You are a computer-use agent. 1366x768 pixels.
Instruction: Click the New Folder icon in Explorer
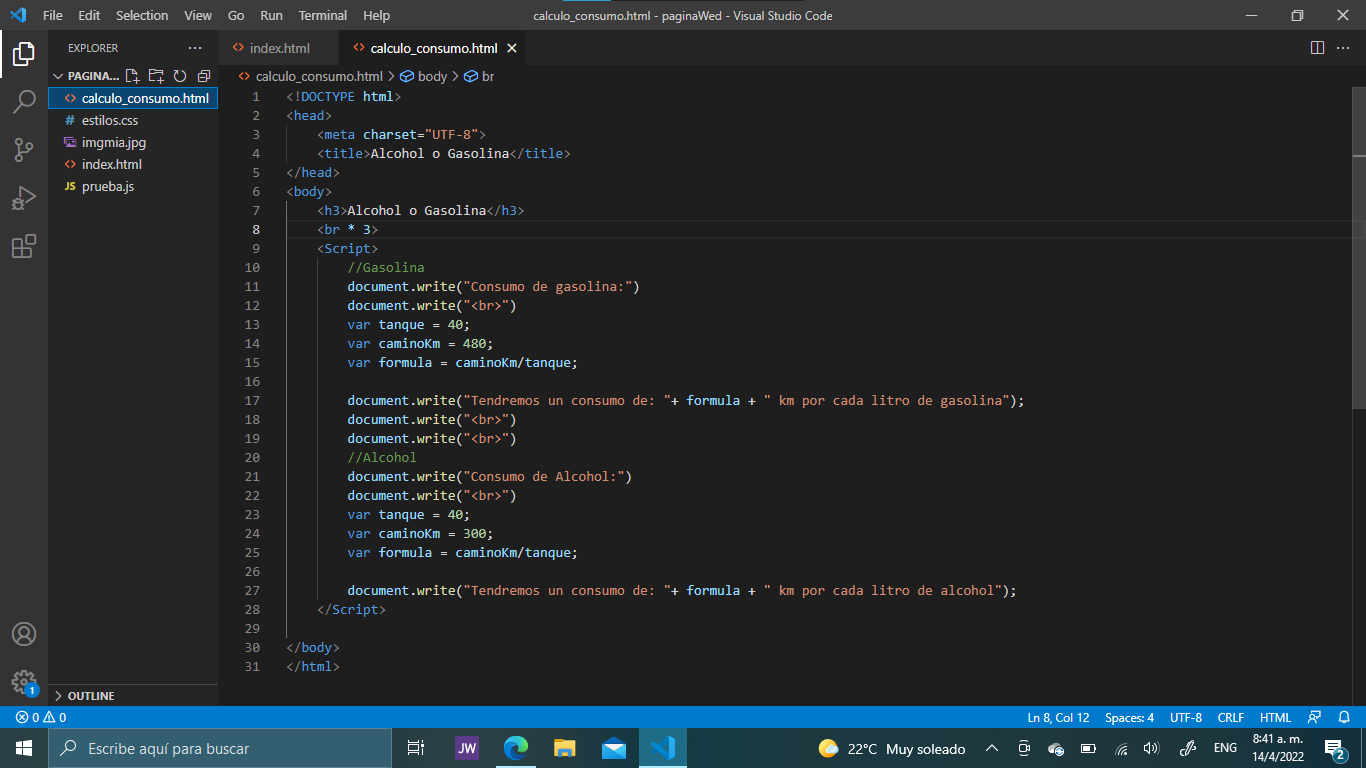[156, 76]
